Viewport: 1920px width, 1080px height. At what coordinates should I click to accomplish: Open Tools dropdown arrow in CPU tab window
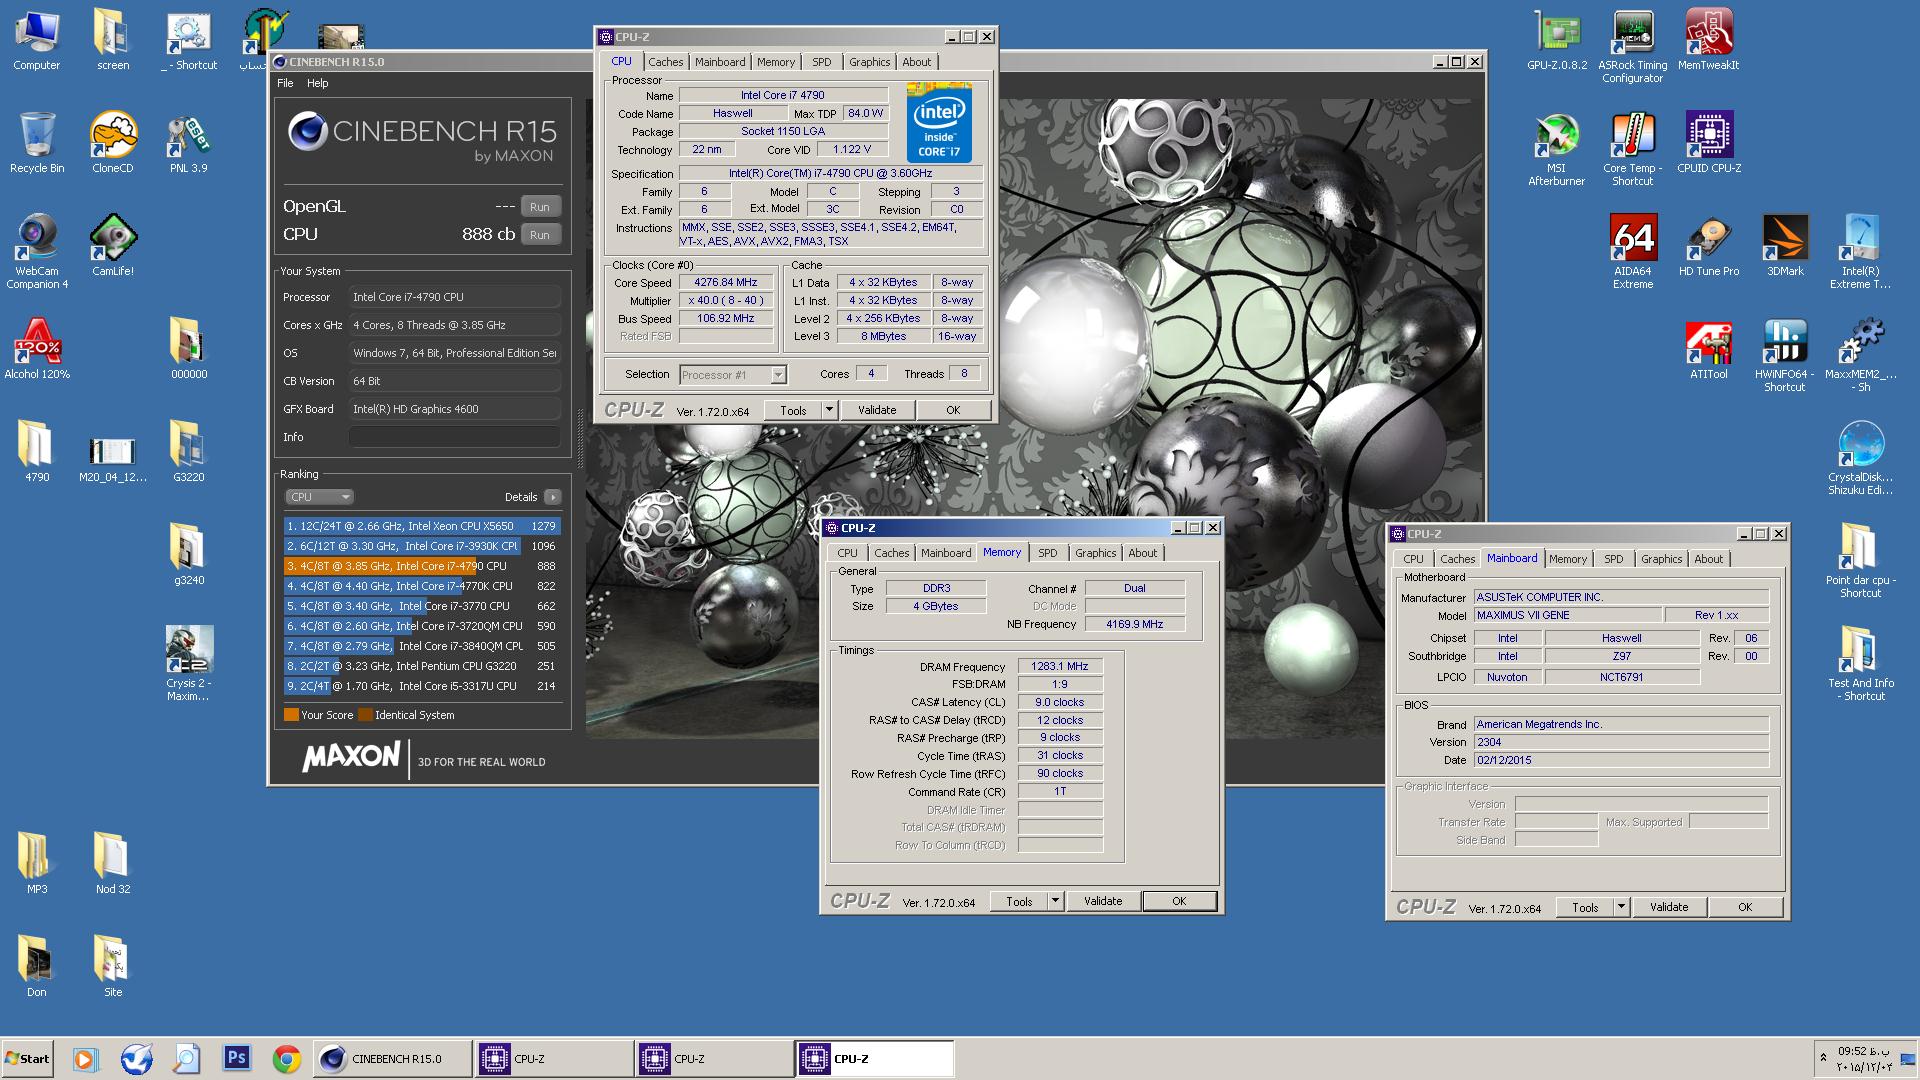coord(828,410)
